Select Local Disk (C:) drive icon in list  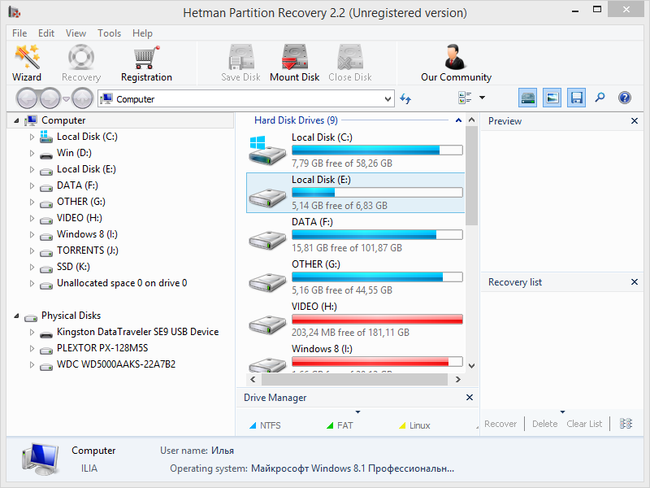pyautogui.click(x=267, y=151)
